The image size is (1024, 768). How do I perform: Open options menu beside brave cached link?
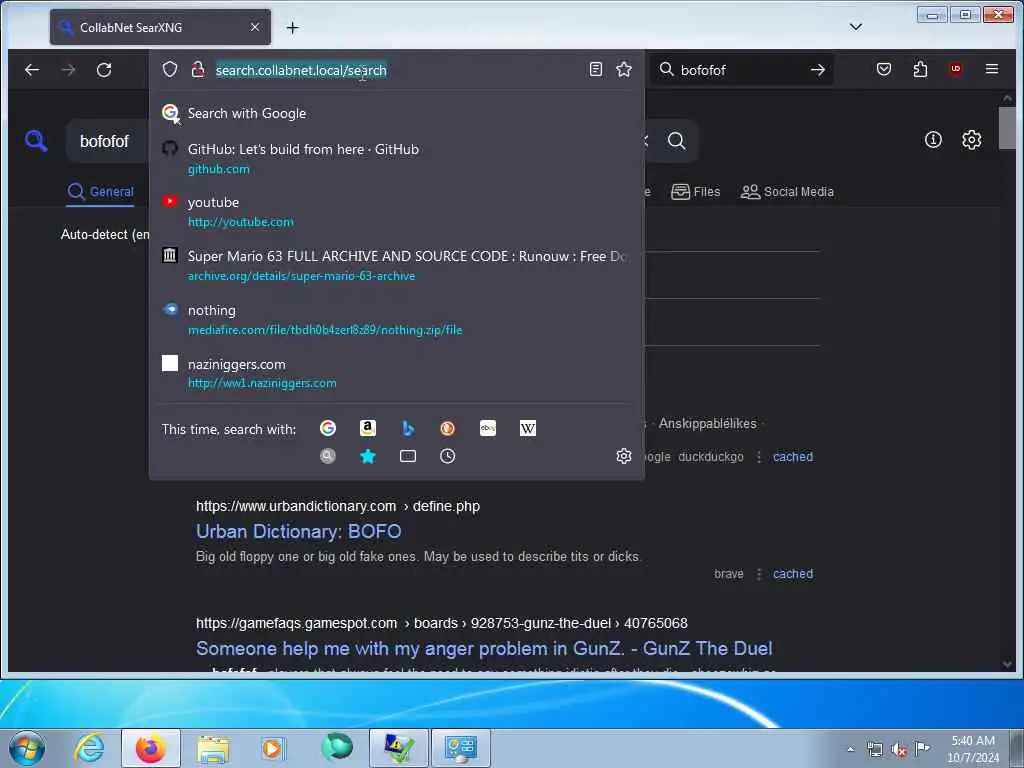[758, 573]
